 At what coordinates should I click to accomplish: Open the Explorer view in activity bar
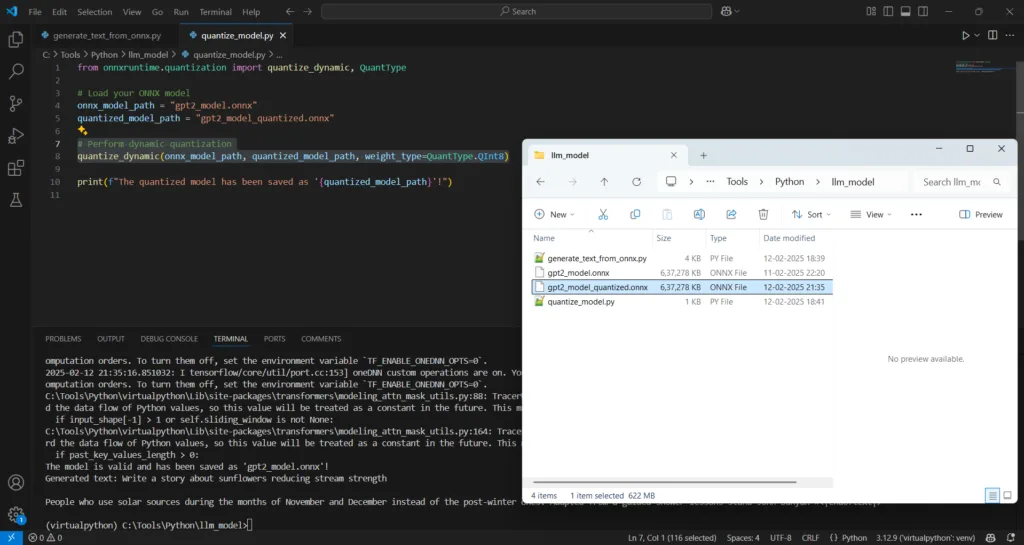[16, 40]
